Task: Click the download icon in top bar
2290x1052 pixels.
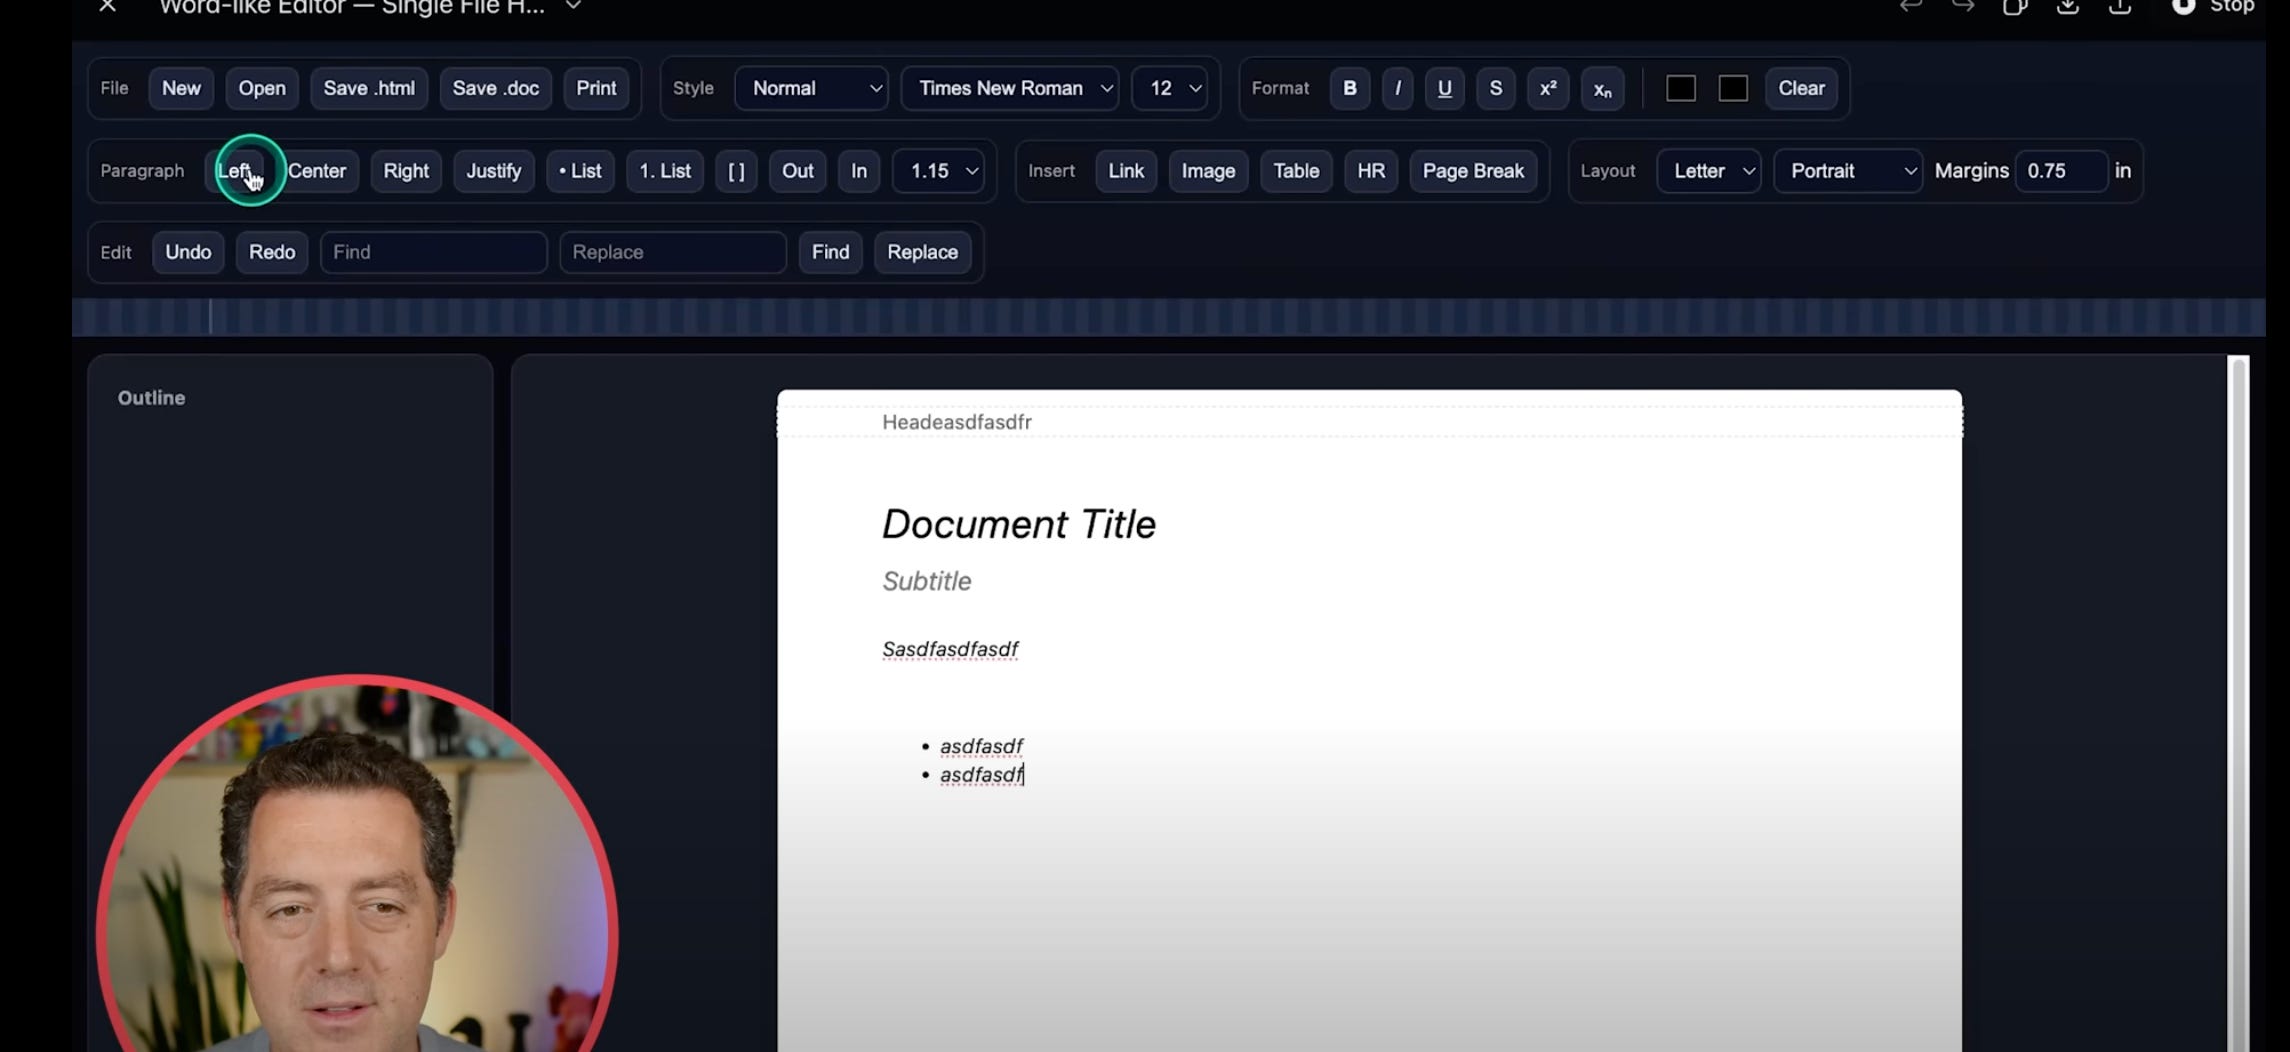Action: click(x=2067, y=6)
